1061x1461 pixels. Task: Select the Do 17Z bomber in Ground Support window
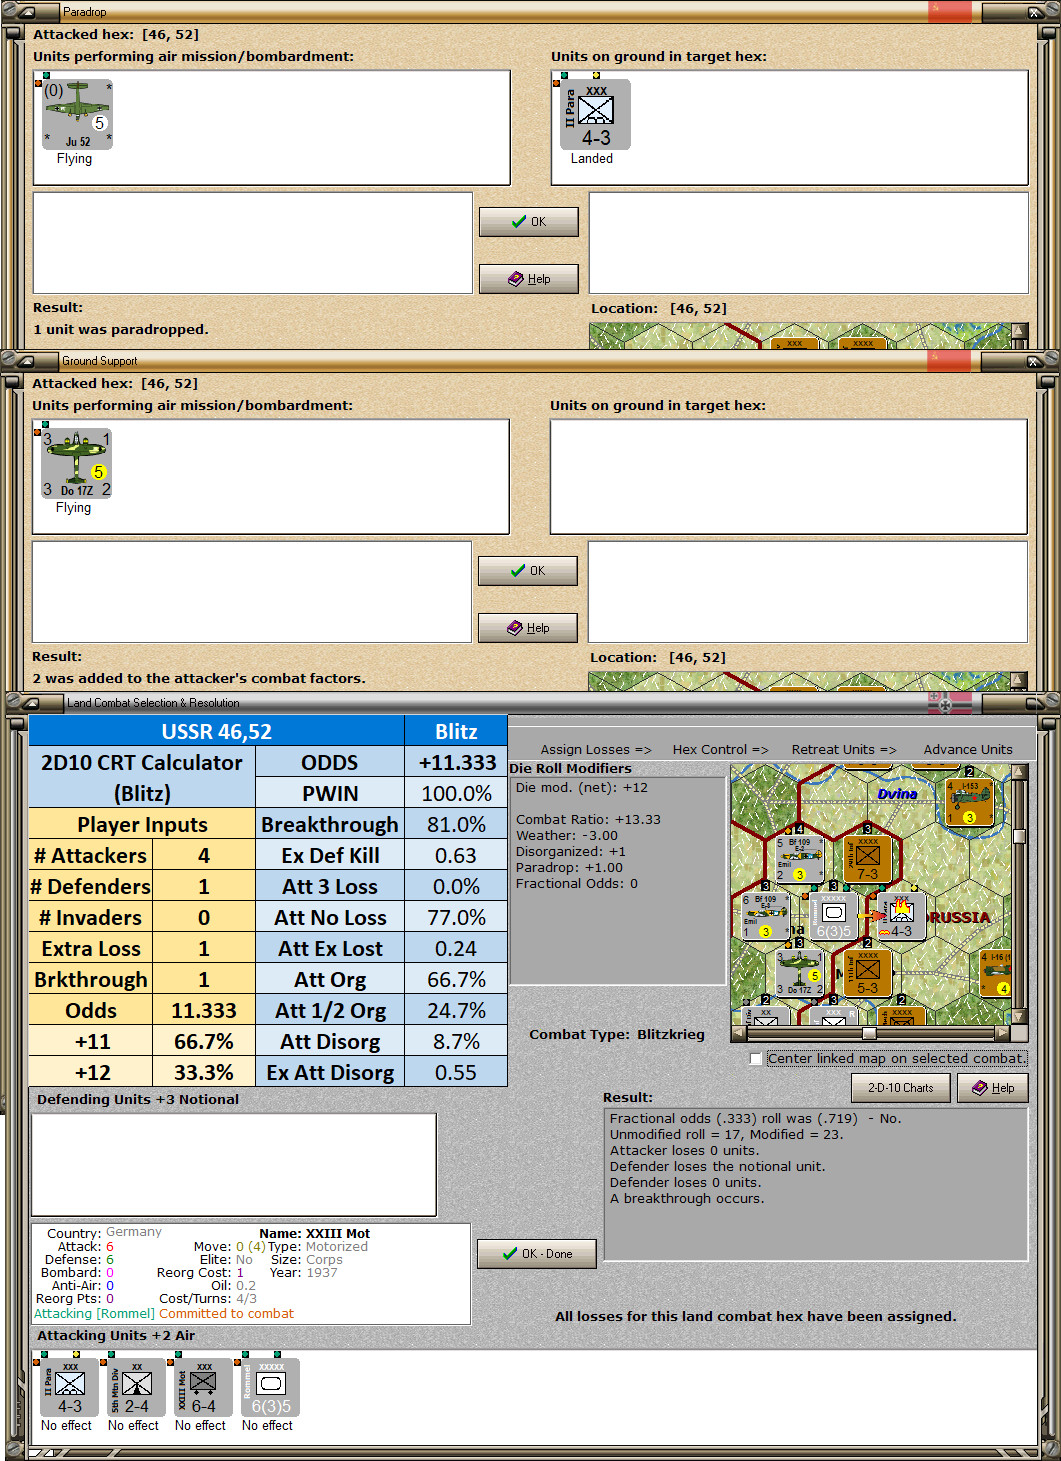tap(76, 463)
